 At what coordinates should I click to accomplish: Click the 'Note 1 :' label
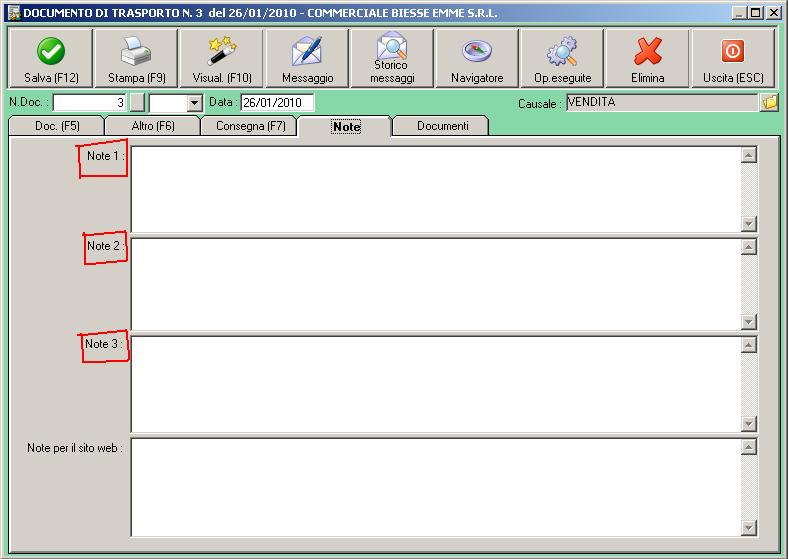106,156
